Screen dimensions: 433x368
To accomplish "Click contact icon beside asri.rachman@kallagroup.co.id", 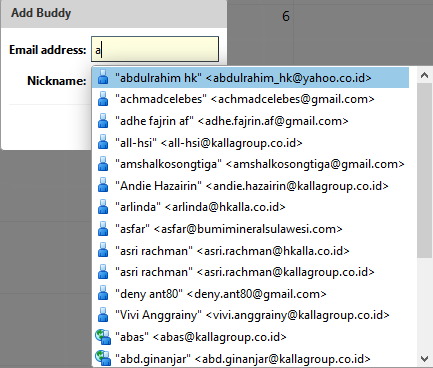I will tap(103, 272).
